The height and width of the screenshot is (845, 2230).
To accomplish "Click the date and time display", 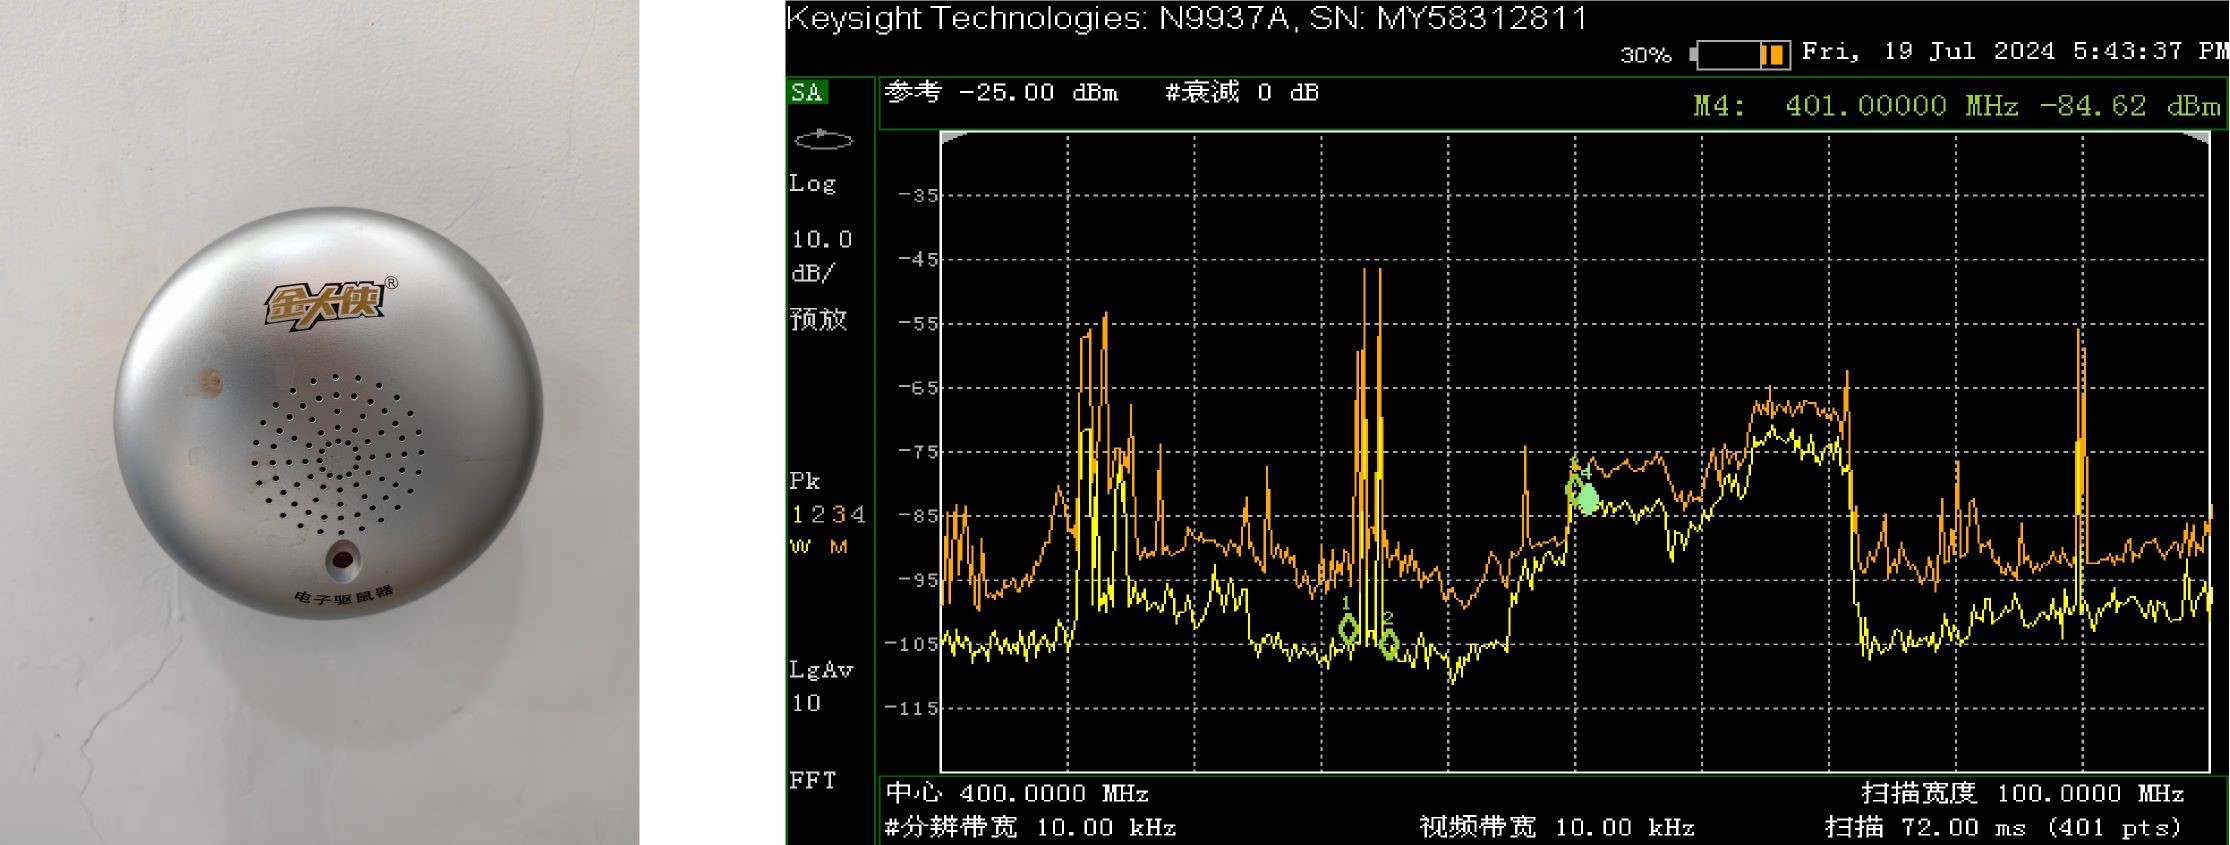I will (2014, 52).
